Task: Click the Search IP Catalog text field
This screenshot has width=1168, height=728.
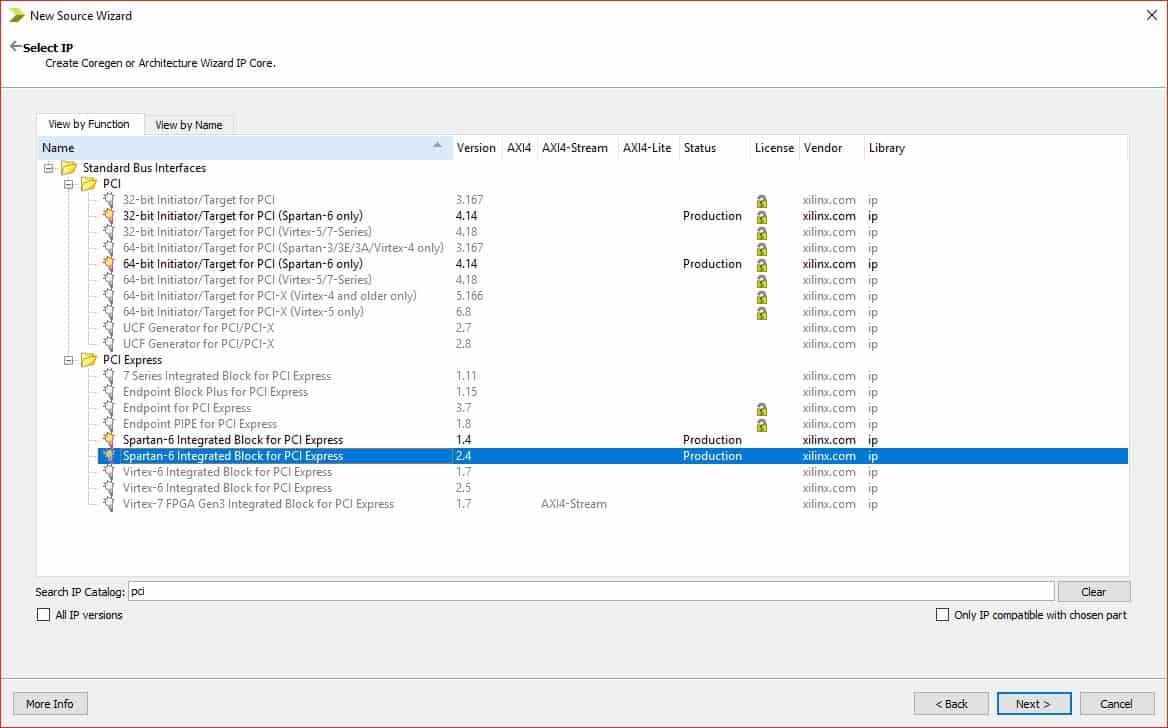Action: 590,591
